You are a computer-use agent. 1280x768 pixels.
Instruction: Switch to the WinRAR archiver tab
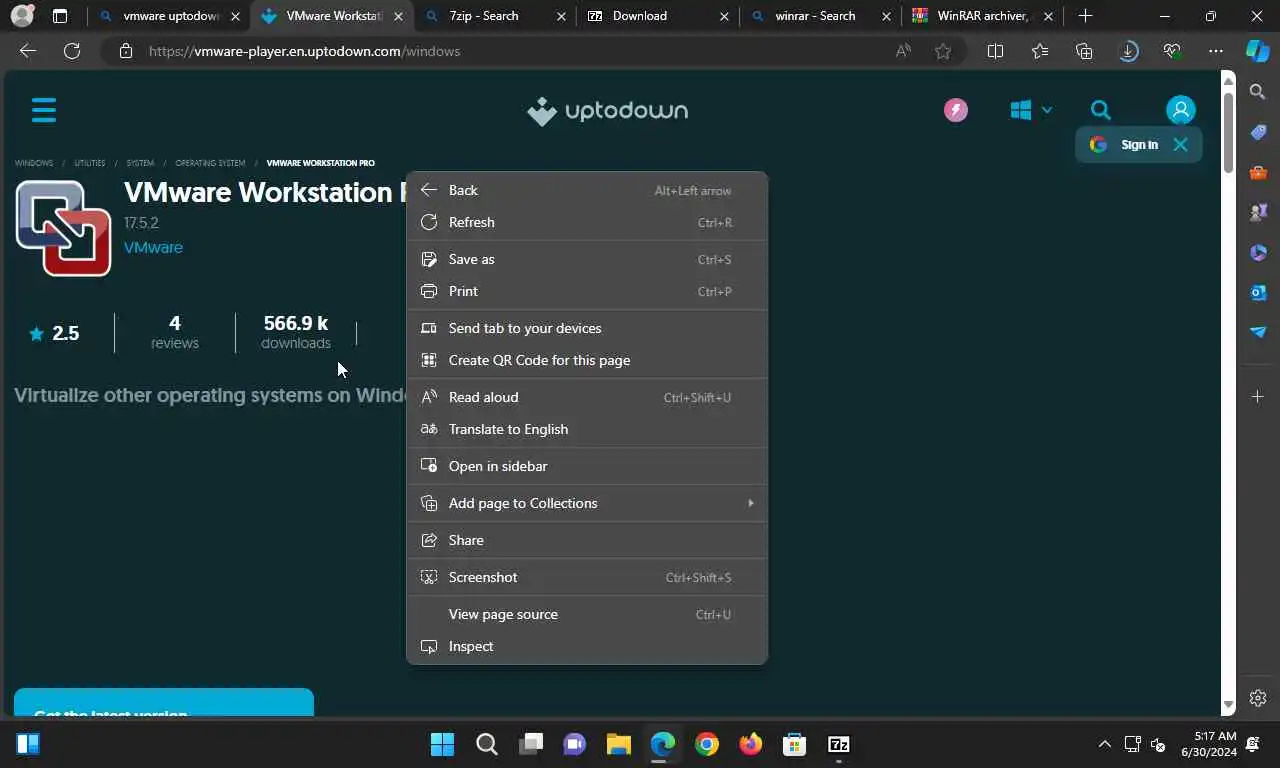982,16
